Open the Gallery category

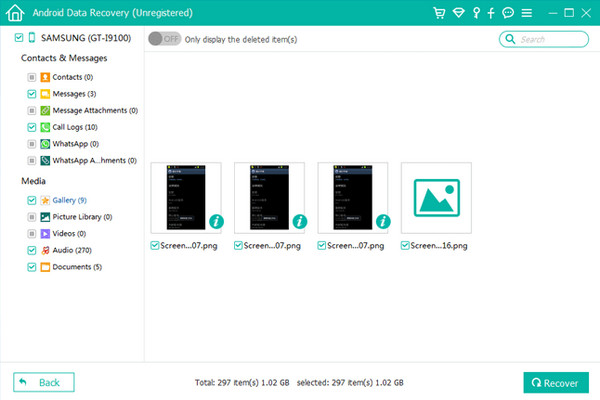tap(69, 200)
